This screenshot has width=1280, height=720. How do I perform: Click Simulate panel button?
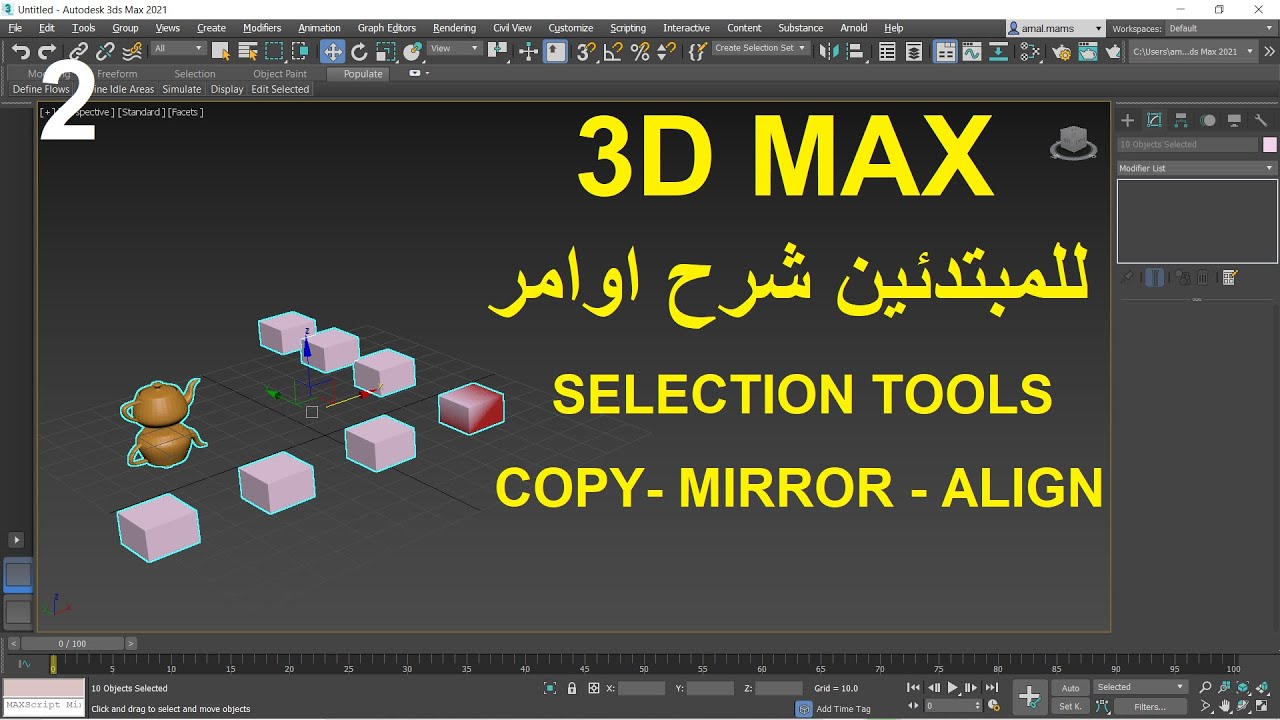tap(182, 89)
